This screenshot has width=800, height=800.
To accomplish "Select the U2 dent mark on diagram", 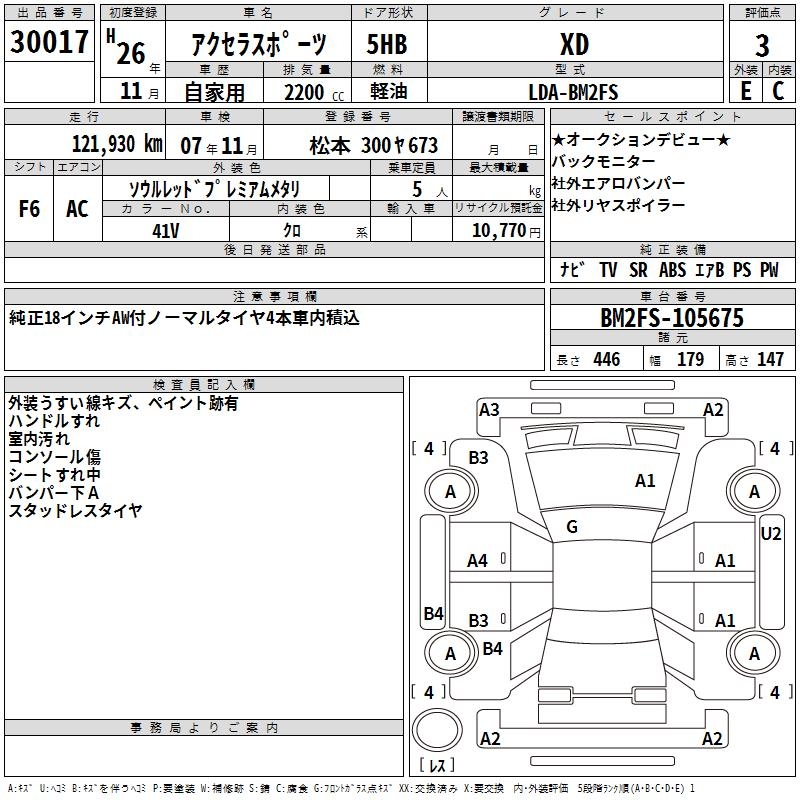I will pos(770,534).
